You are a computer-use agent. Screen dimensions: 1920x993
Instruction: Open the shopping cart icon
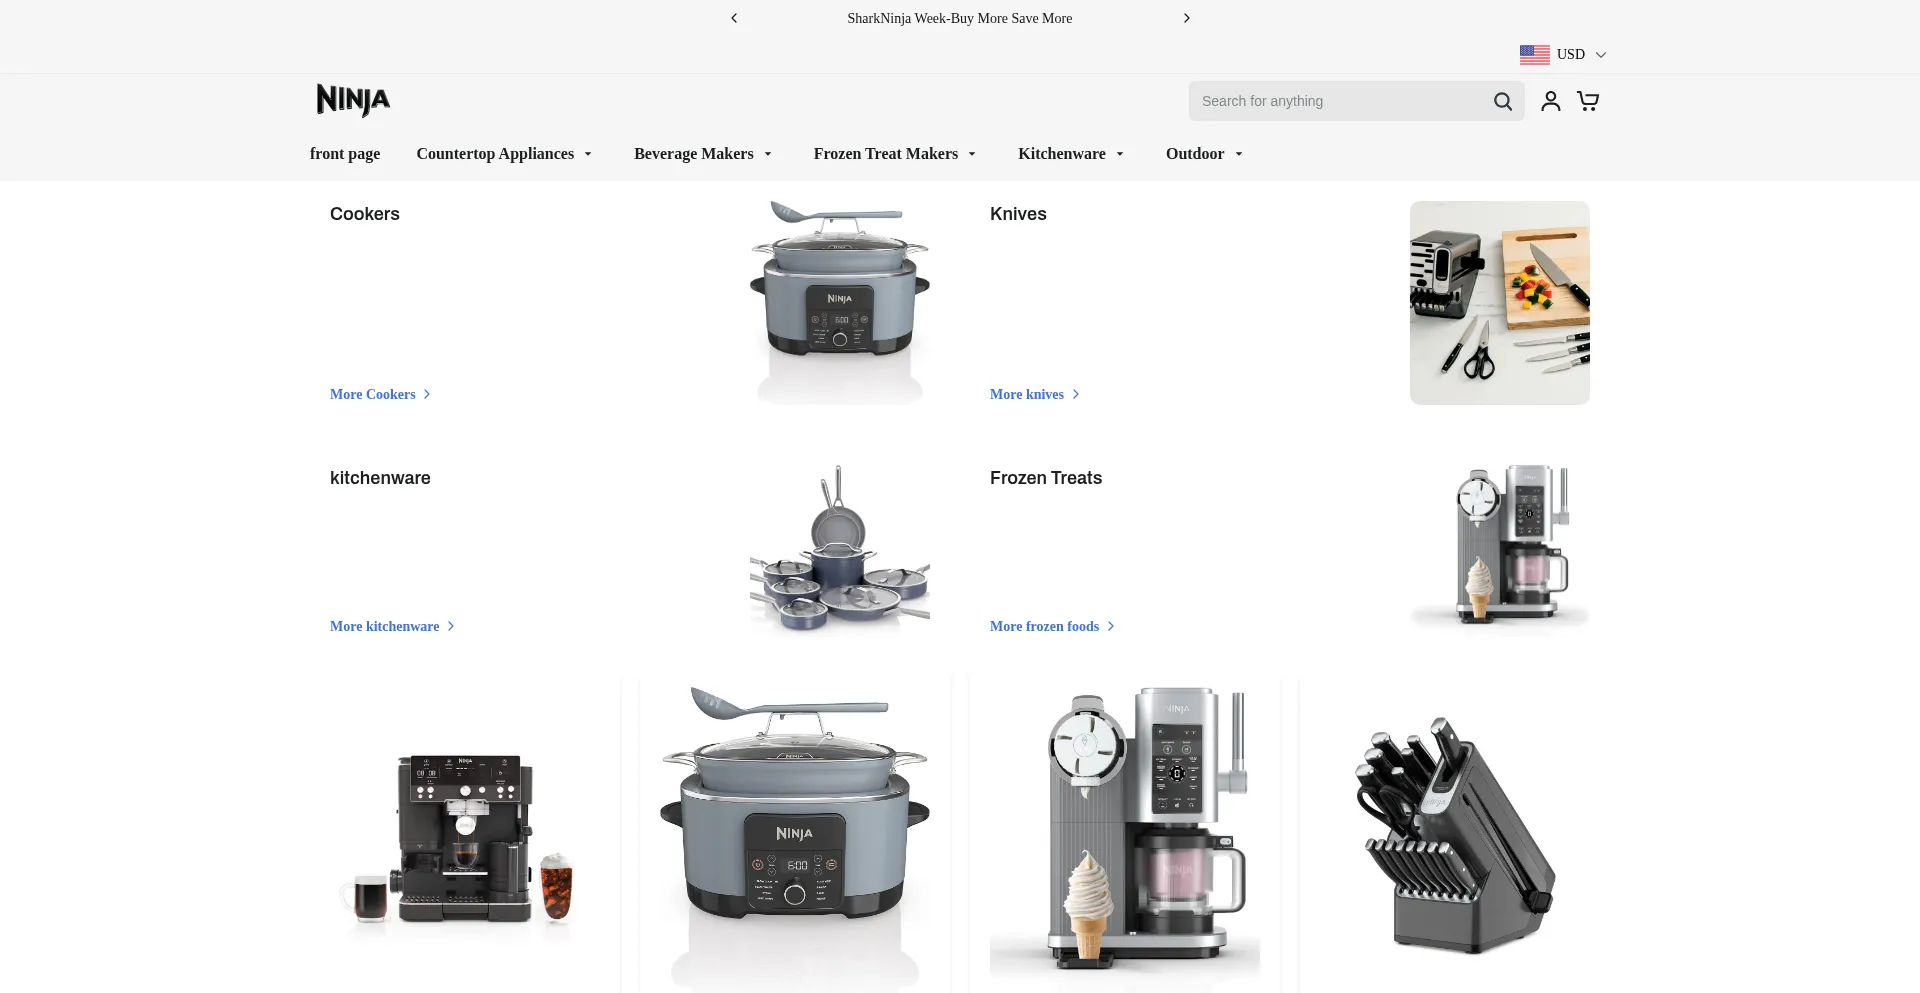point(1587,101)
